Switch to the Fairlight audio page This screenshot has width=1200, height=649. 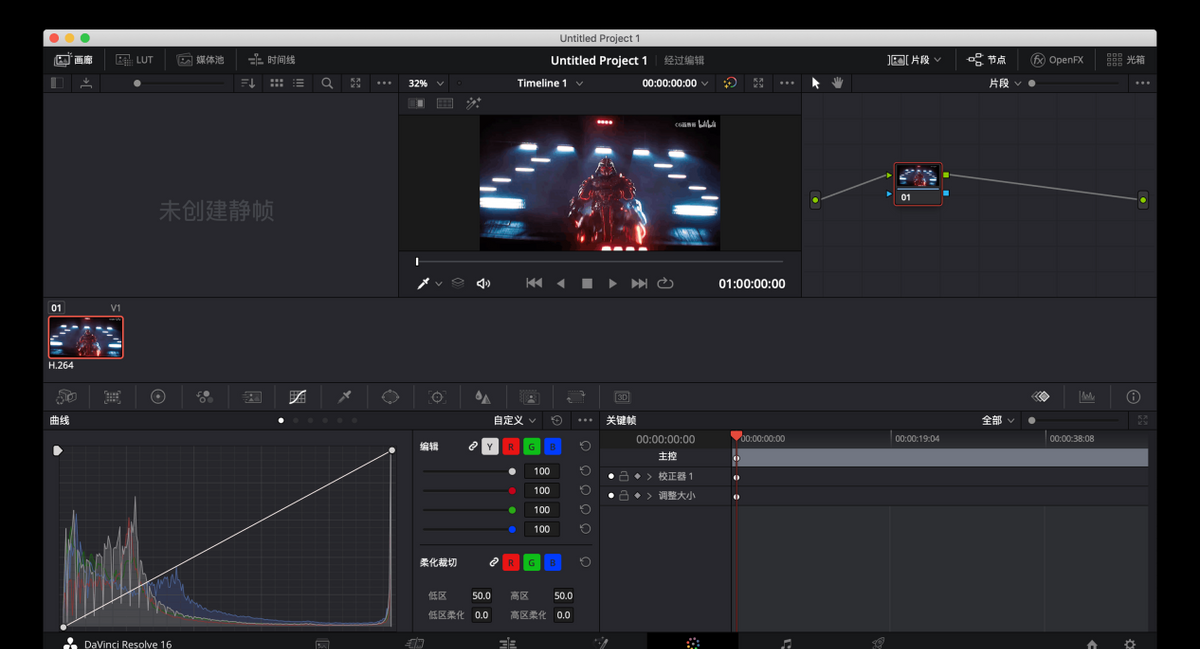tap(786, 645)
